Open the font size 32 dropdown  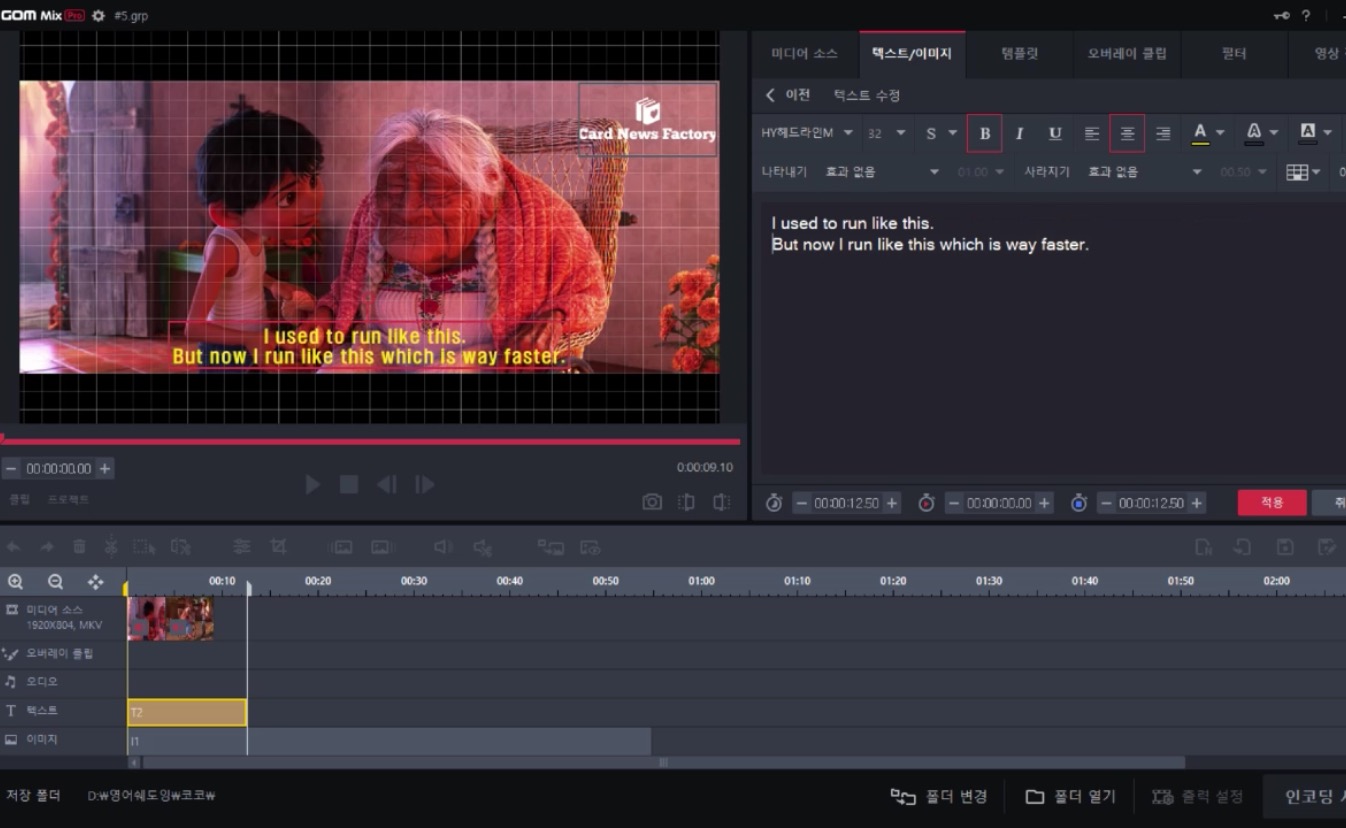[x=886, y=133]
